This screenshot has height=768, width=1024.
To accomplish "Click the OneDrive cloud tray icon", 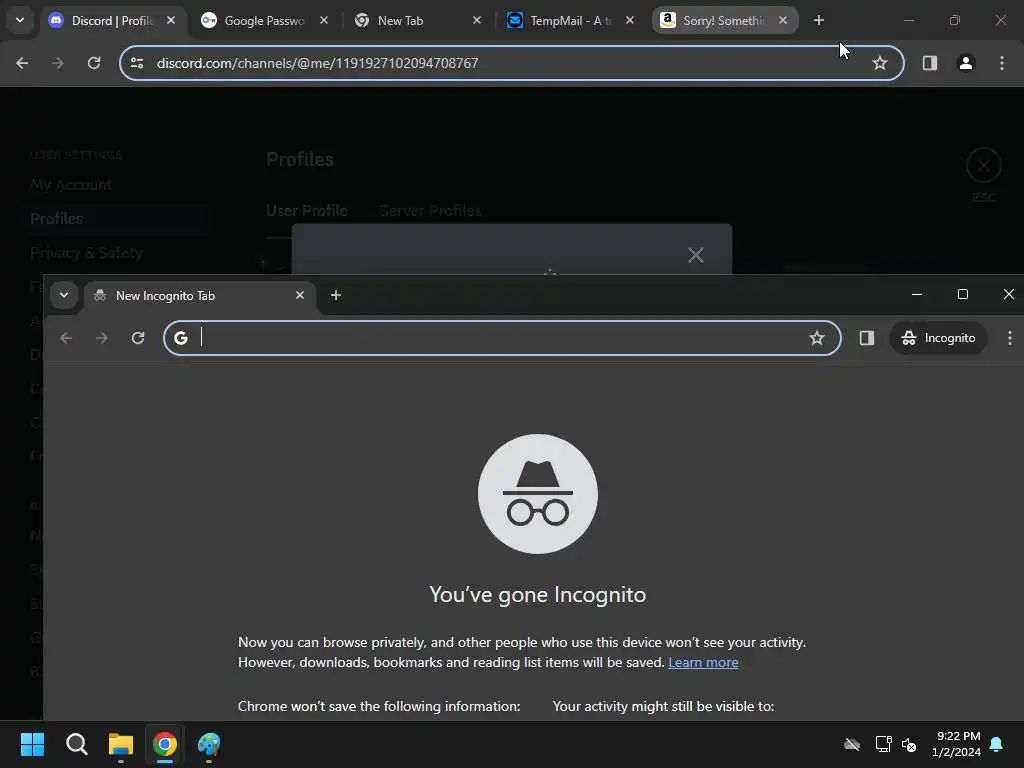I will [852, 744].
